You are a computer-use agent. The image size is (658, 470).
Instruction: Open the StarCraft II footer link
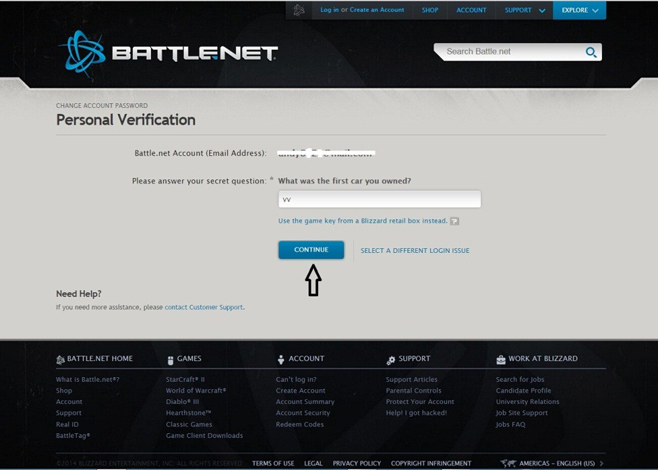pyautogui.click(x=185, y=379)
